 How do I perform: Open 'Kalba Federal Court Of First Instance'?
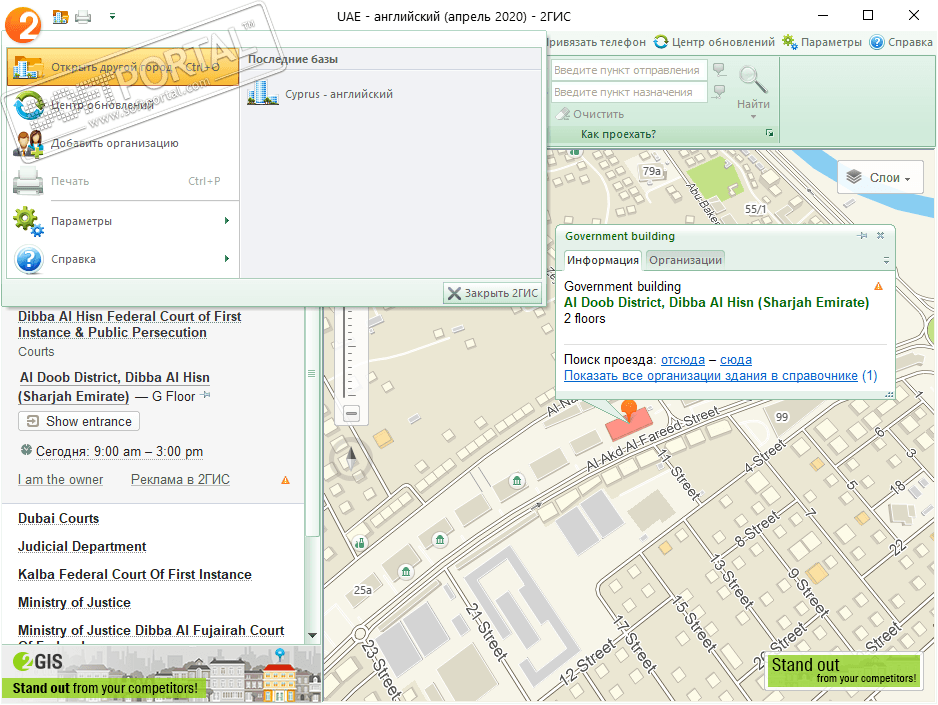(x=135, y=575)
